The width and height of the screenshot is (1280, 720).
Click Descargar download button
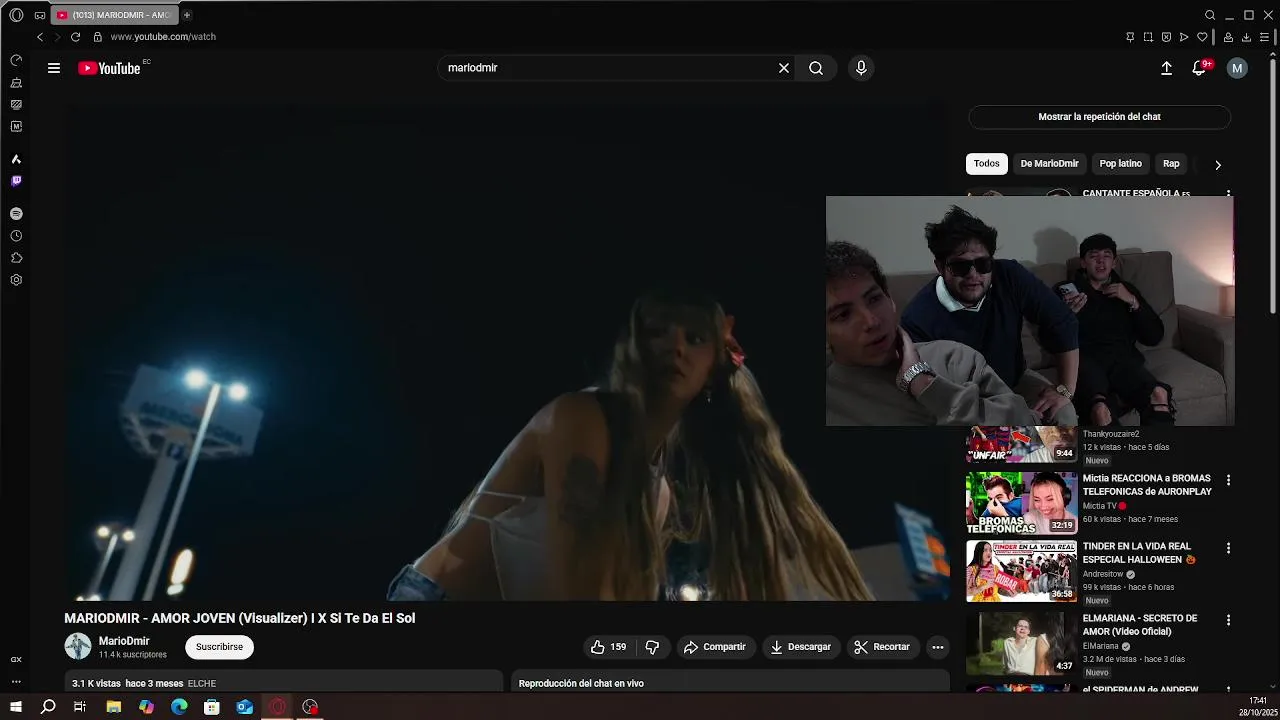800,647
